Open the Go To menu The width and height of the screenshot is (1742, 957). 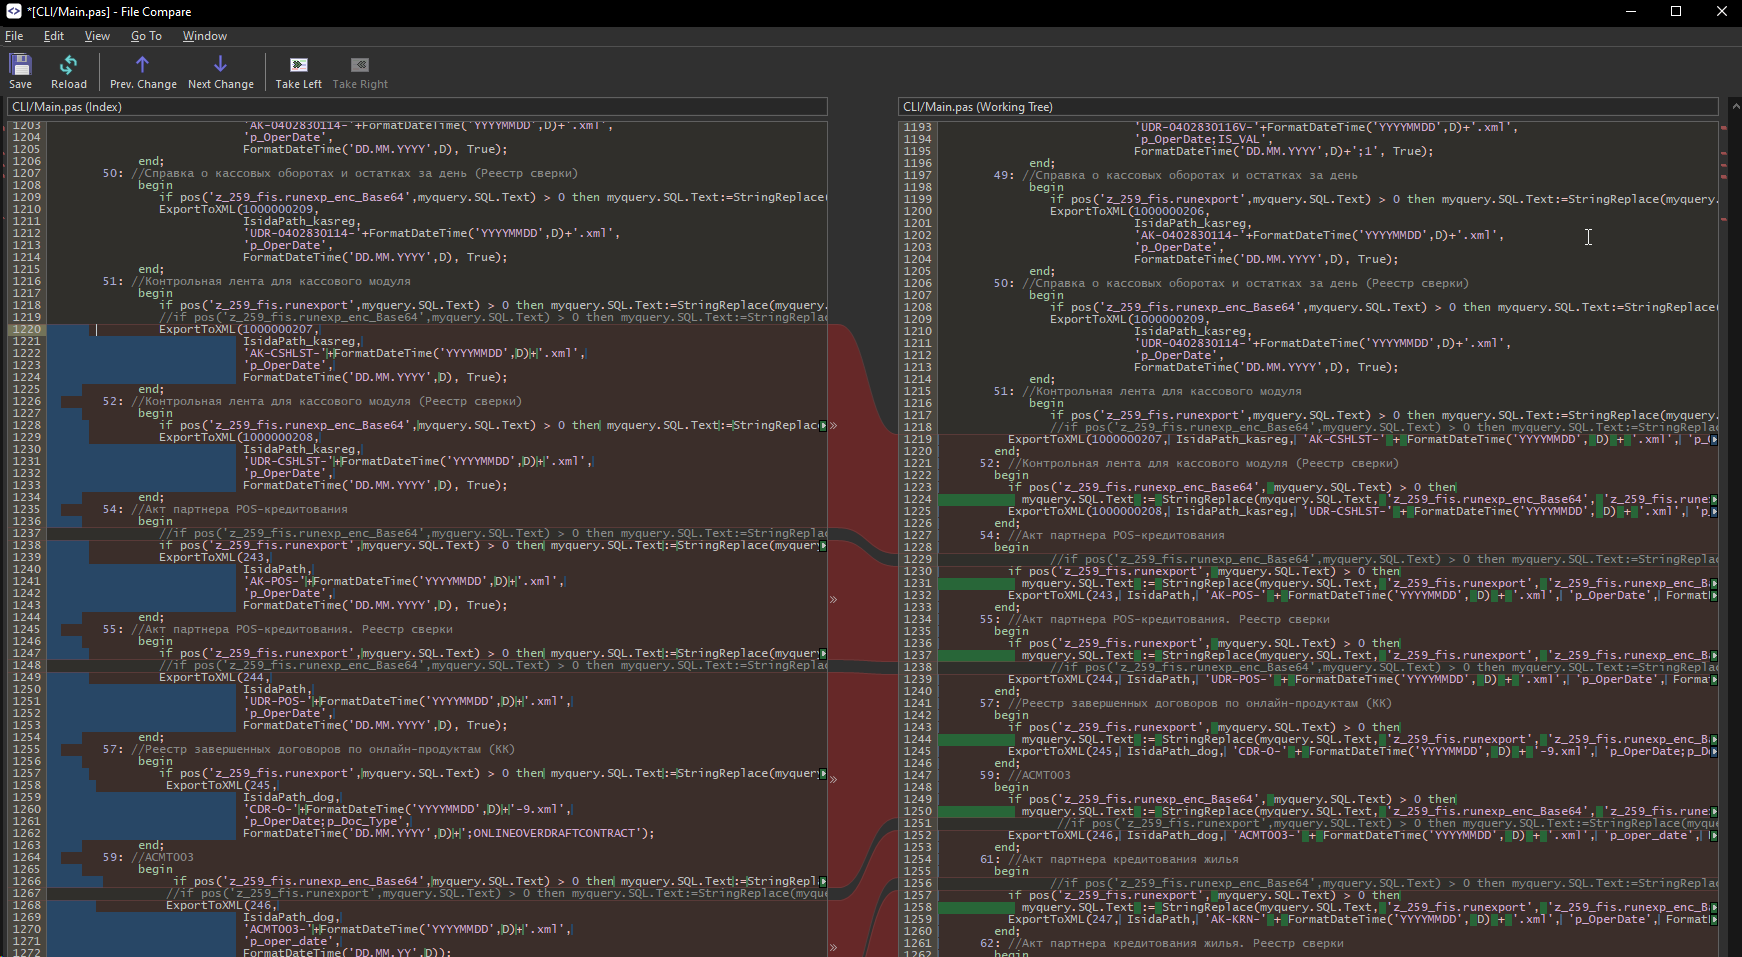pos(146,36)
